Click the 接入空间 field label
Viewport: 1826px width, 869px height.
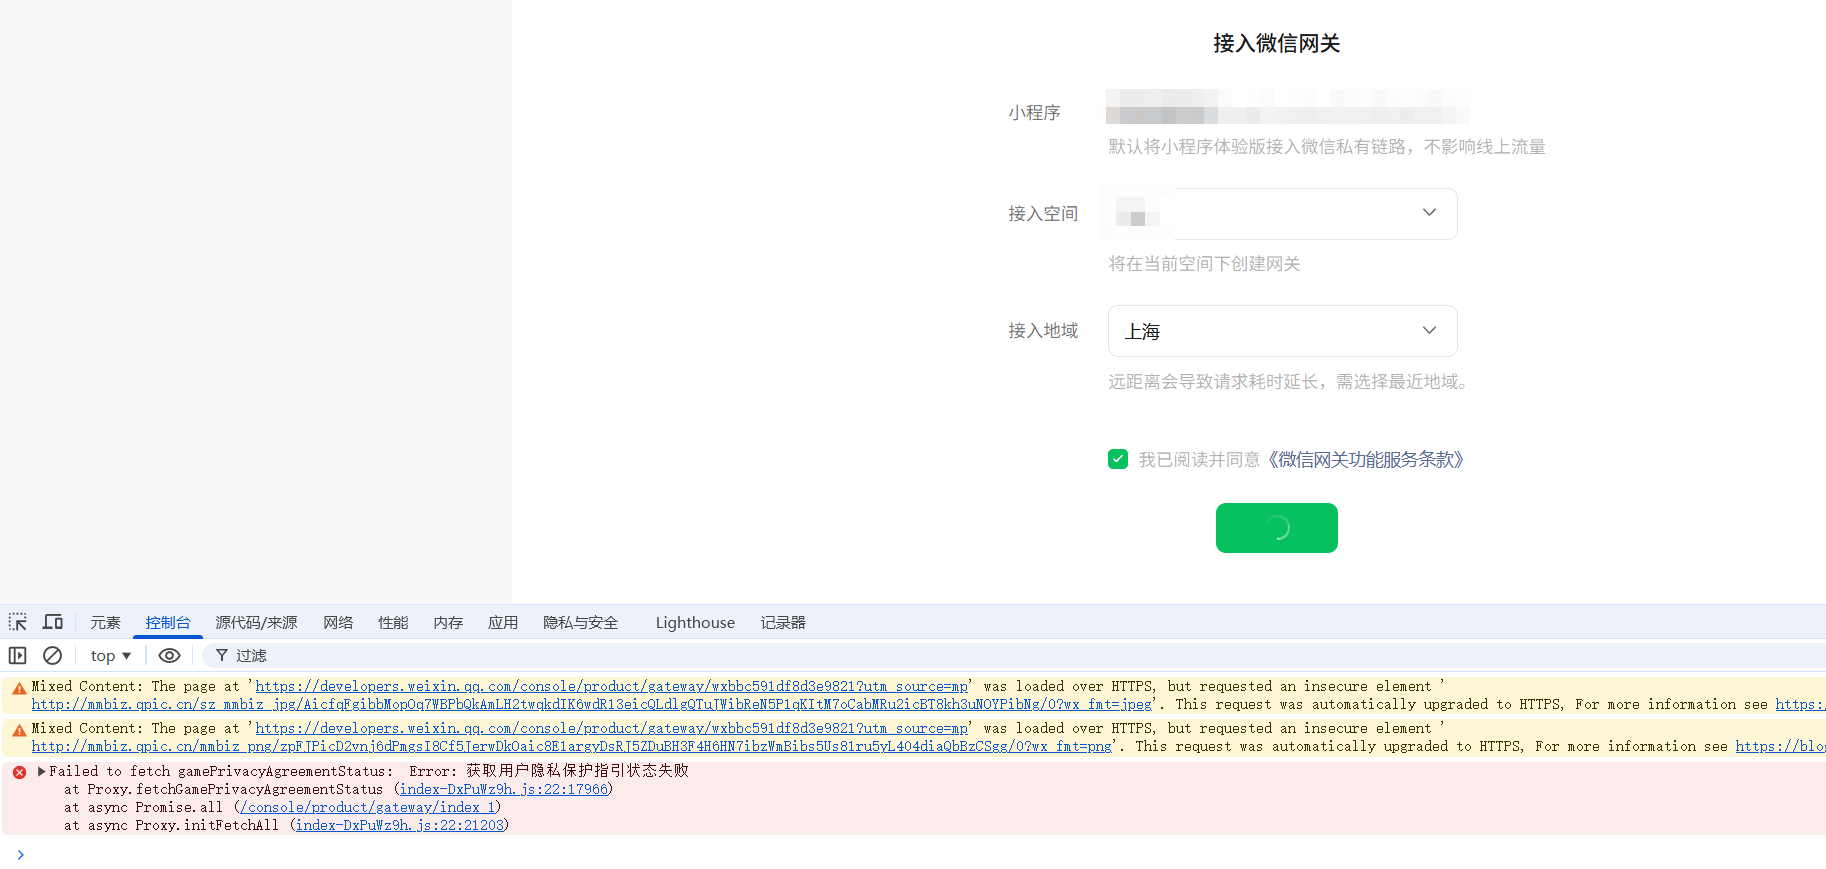coord(1043,213)
